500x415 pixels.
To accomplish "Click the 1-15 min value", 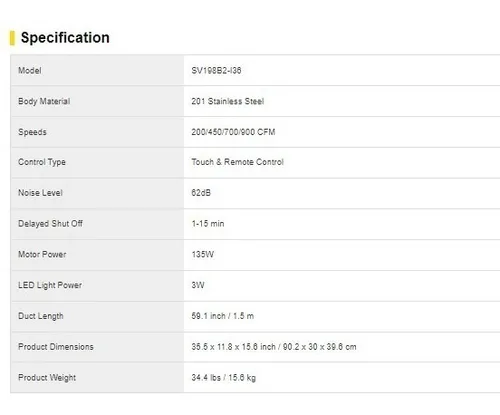I will (x=208, y=224).
